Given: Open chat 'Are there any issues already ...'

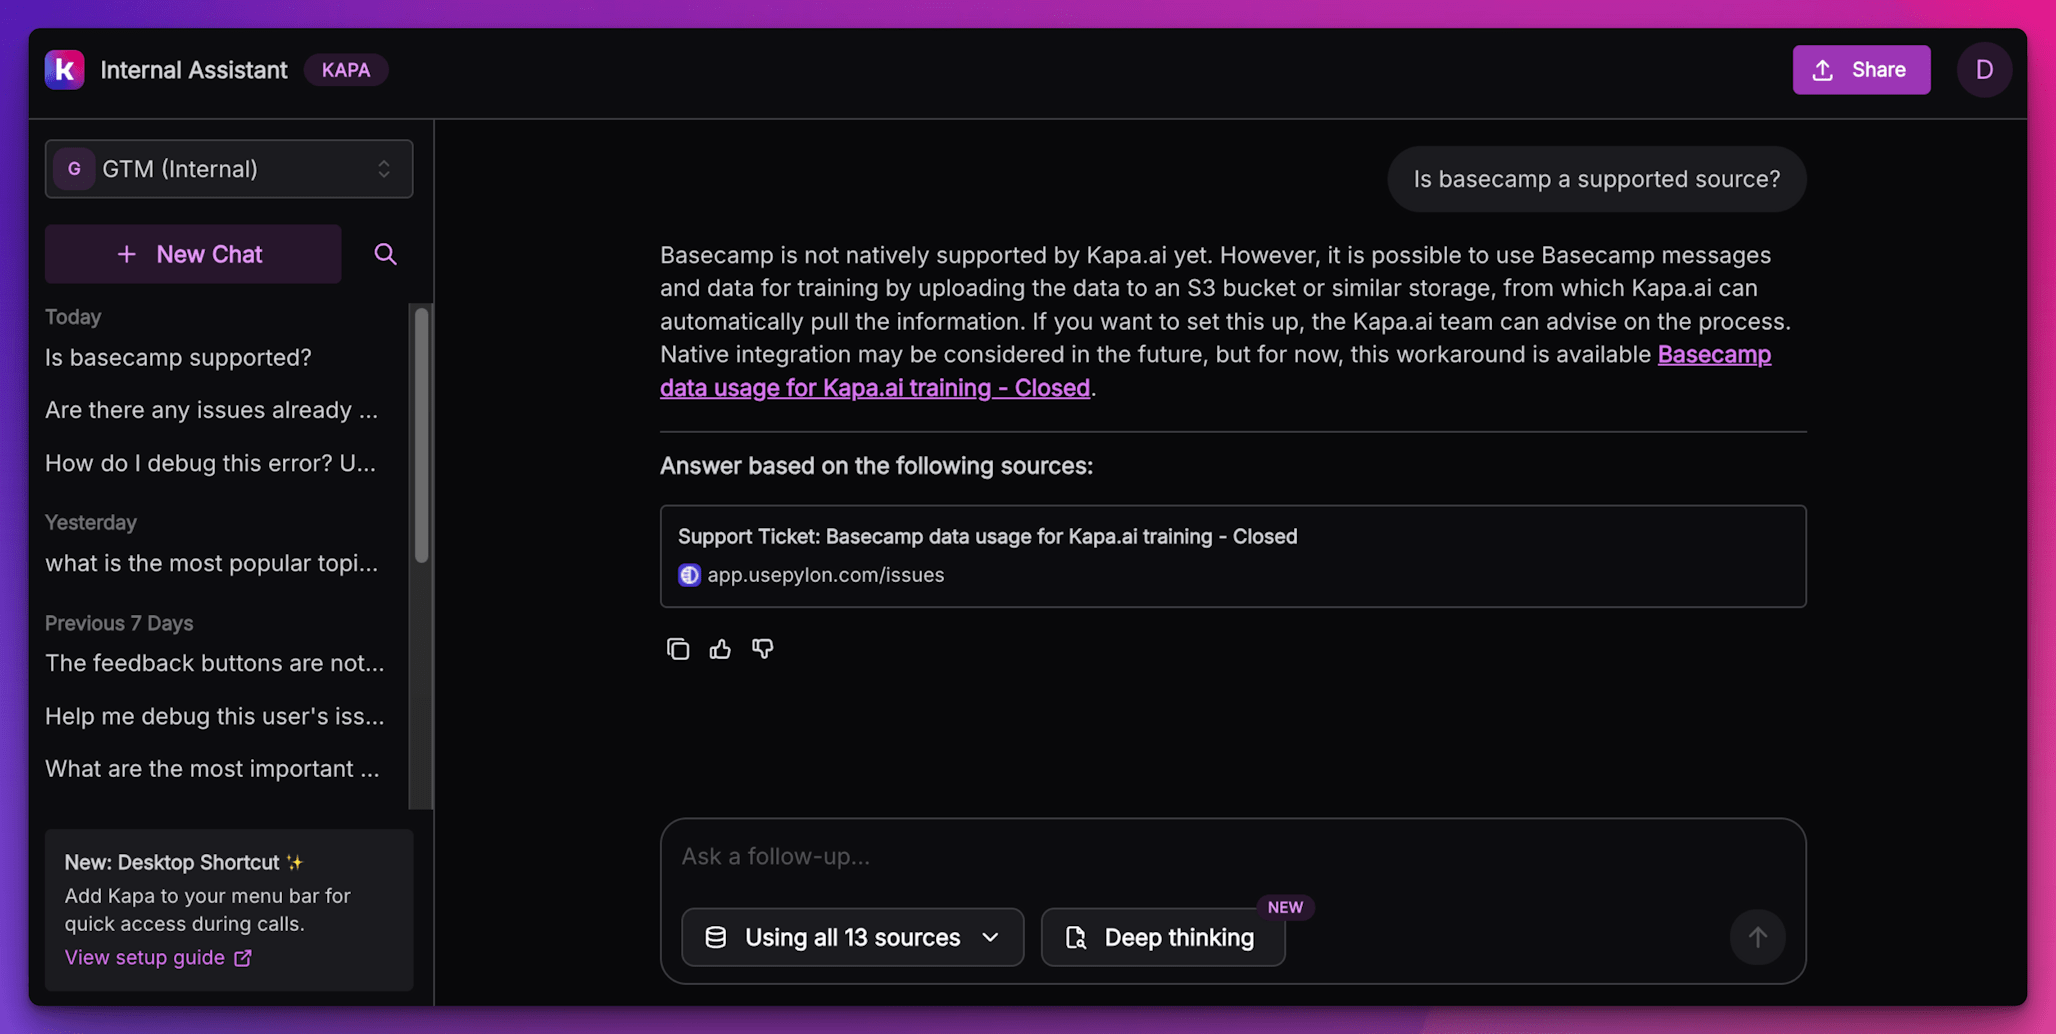Looking at the screenshot, I should [x=212, y=410].
